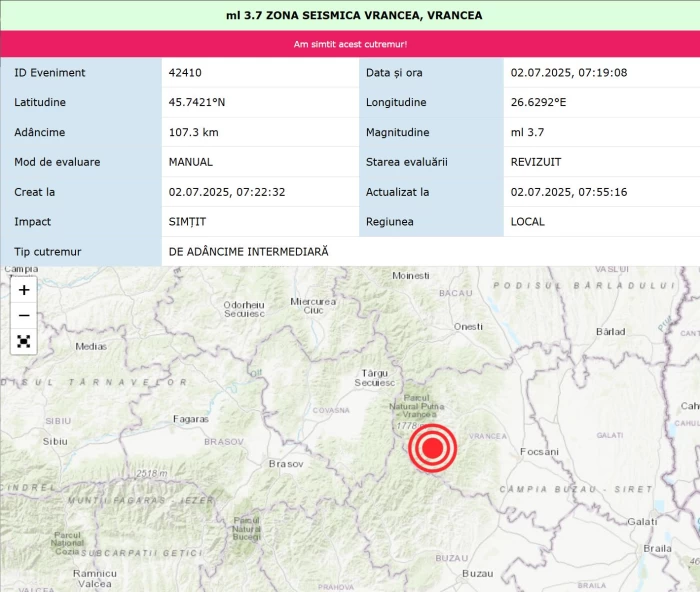Select the REVIZUIT evaluation status value
The height and width of the screenshot is (592, 700).
[x=536, y=162]
